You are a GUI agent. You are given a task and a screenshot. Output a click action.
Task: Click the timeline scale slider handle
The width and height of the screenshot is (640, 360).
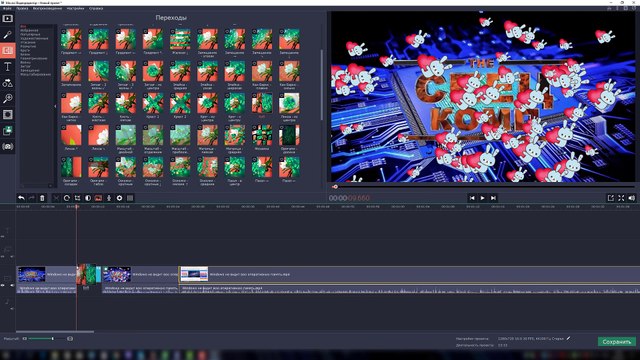[x=53, y=338]
